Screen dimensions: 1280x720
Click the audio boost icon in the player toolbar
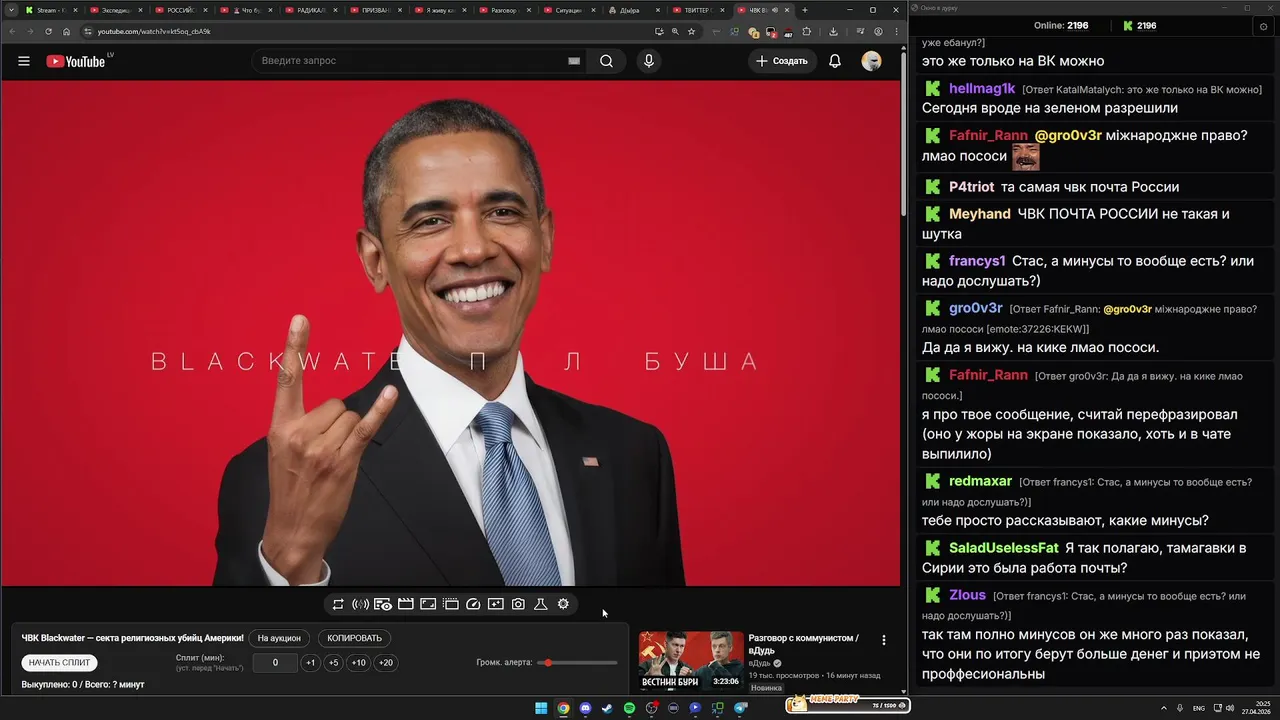pyautogui.click(x=360, y=604)
